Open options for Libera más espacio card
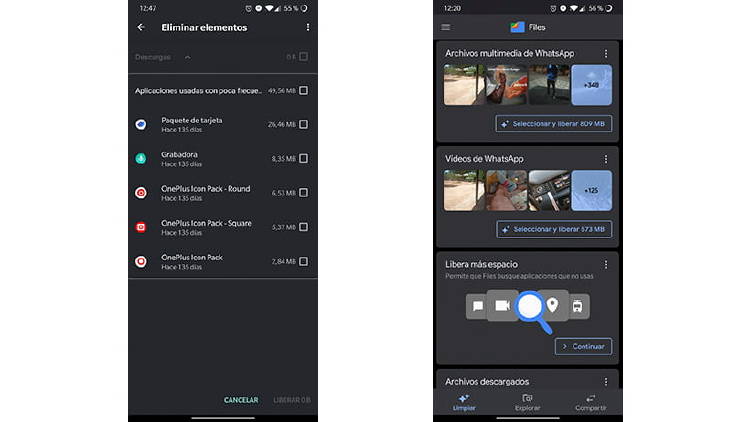The height and width of the screenshot is (422, 750). coord(606,264)
